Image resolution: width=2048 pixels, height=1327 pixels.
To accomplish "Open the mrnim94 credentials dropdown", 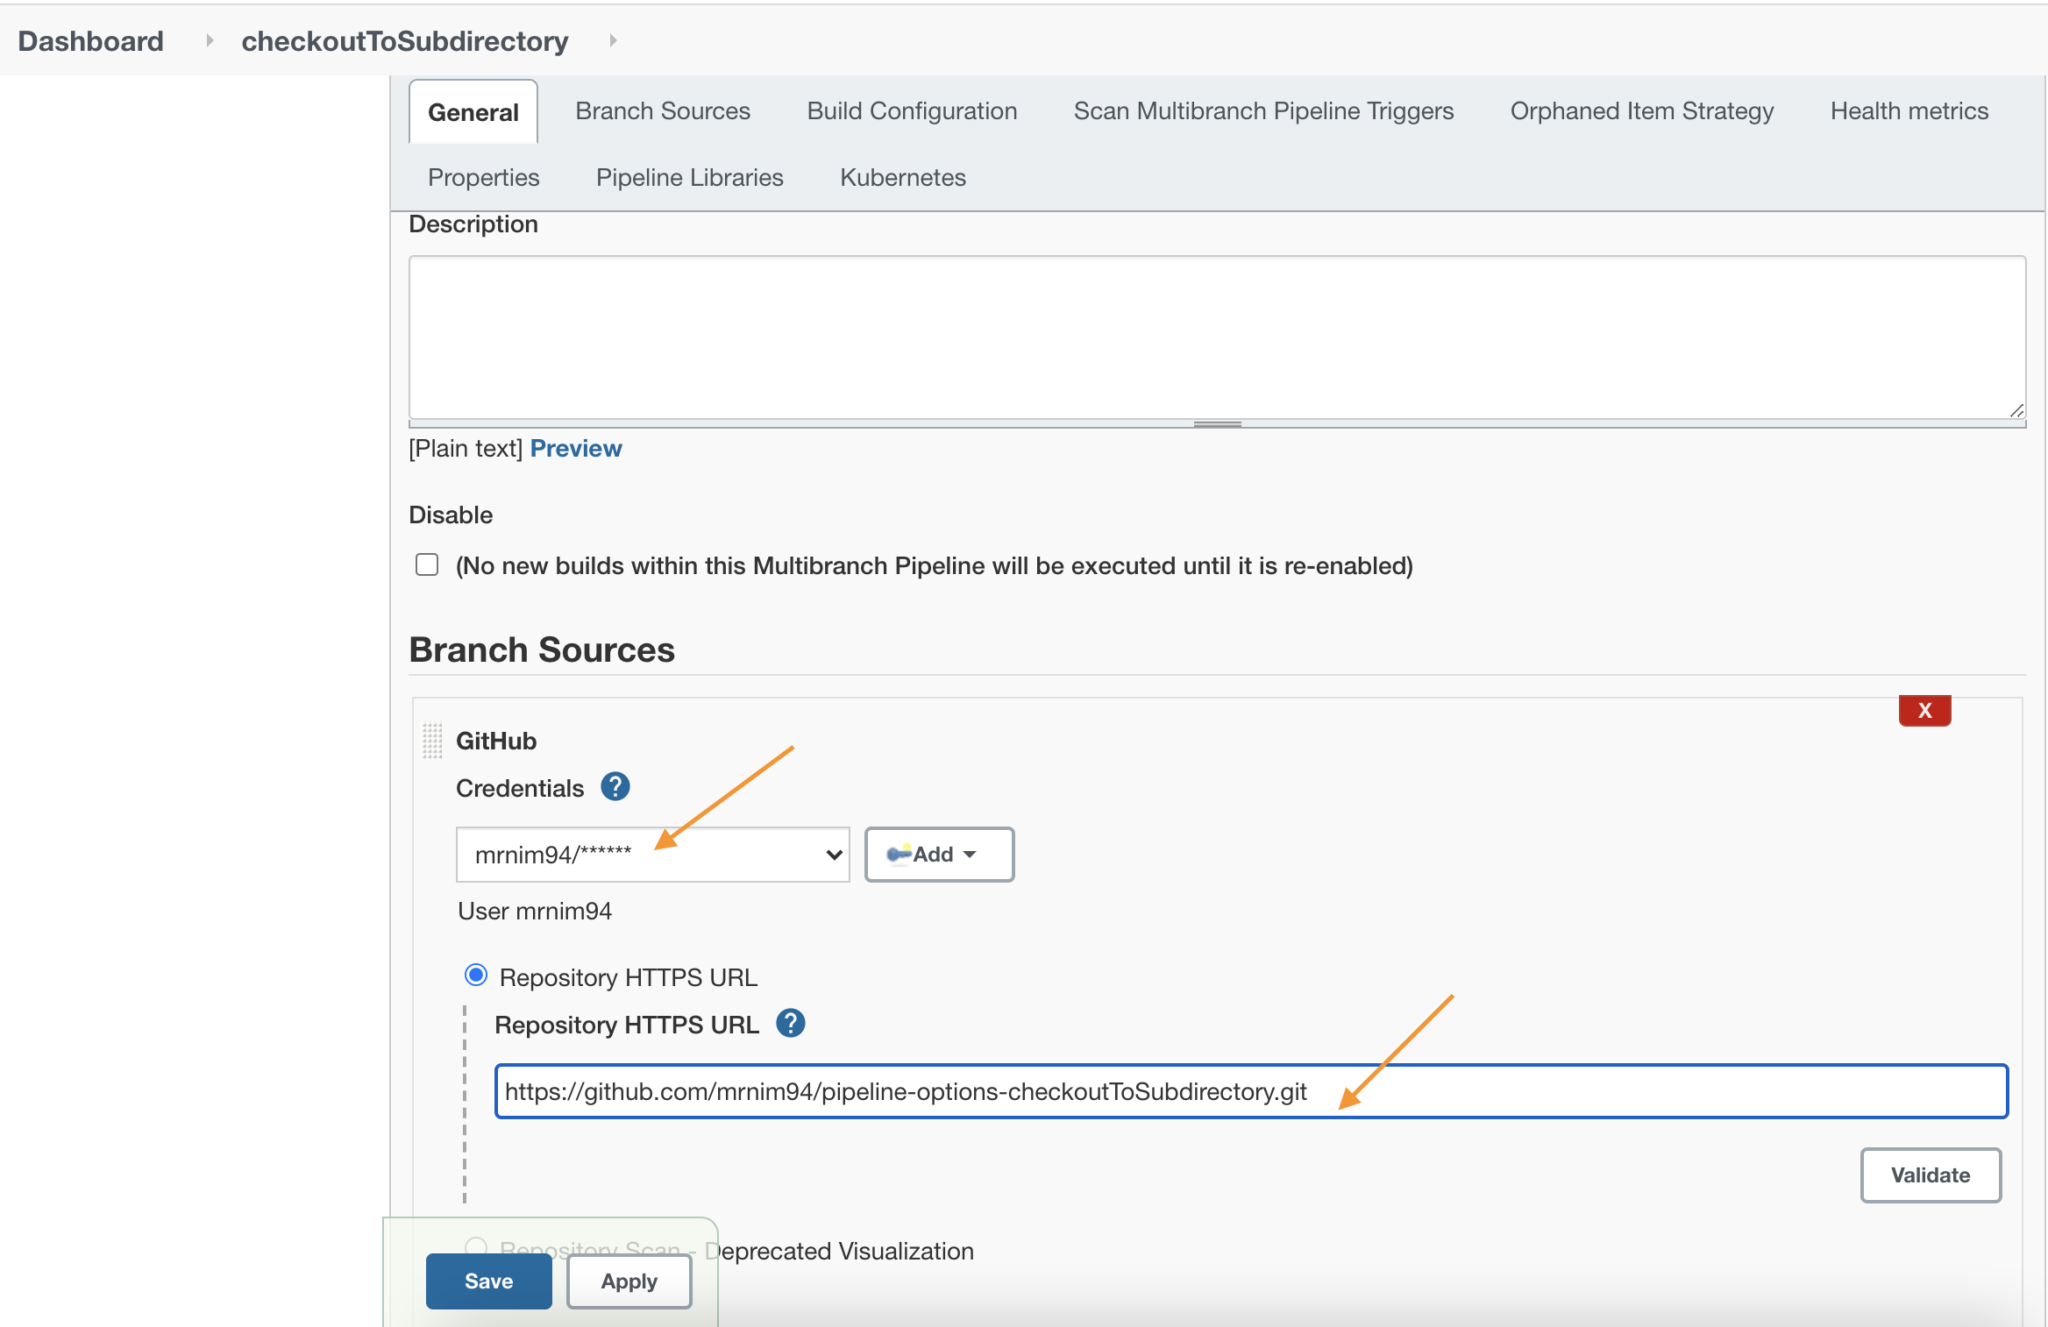I will (x=652, y=855).
